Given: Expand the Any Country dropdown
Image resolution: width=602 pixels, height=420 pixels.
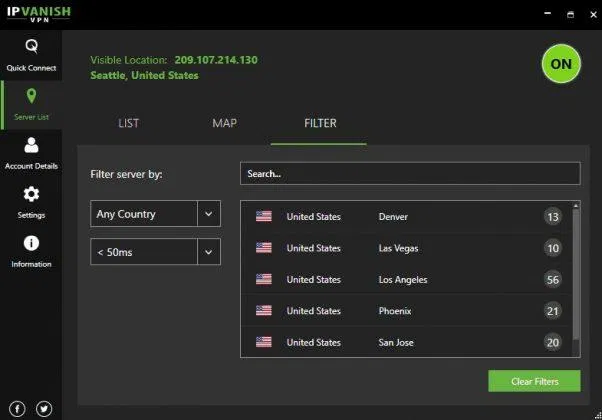Looking at the screenshot, I should pyautogui.click(x=209, y=213).
